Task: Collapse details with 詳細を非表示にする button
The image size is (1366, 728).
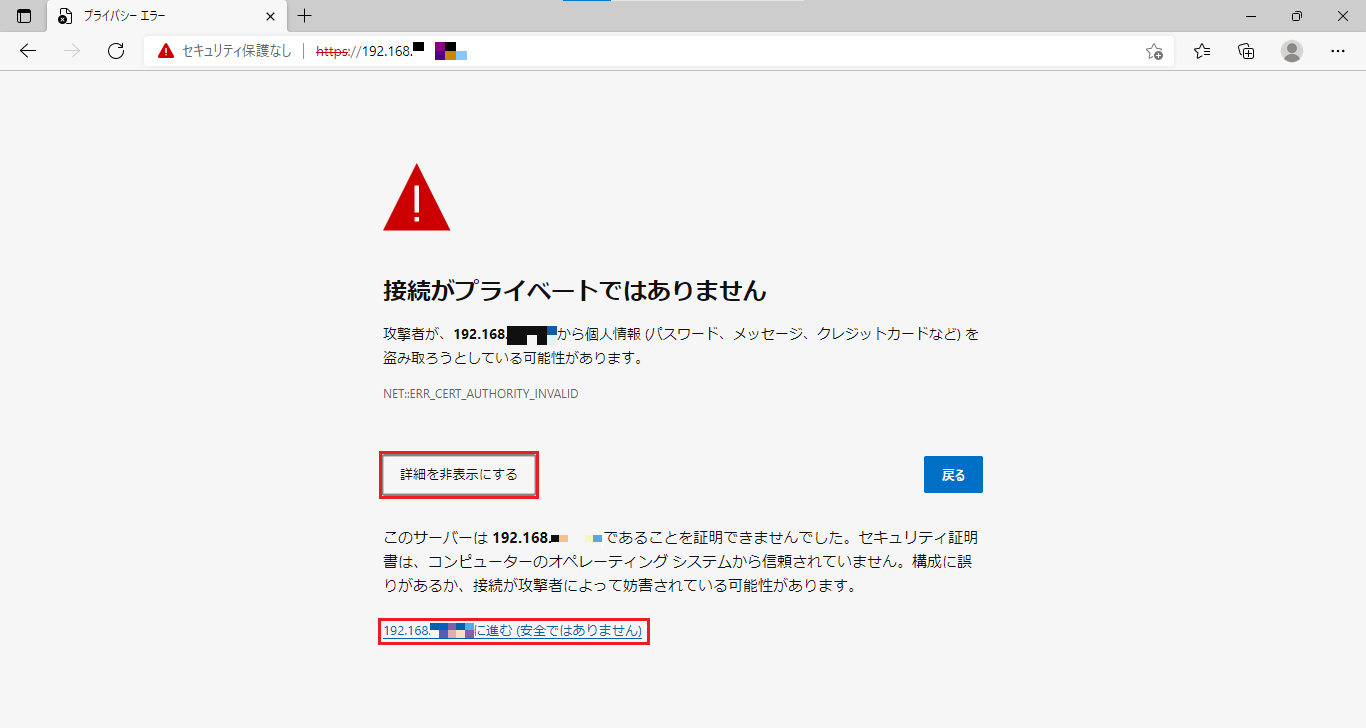Action: click(459, 475)
